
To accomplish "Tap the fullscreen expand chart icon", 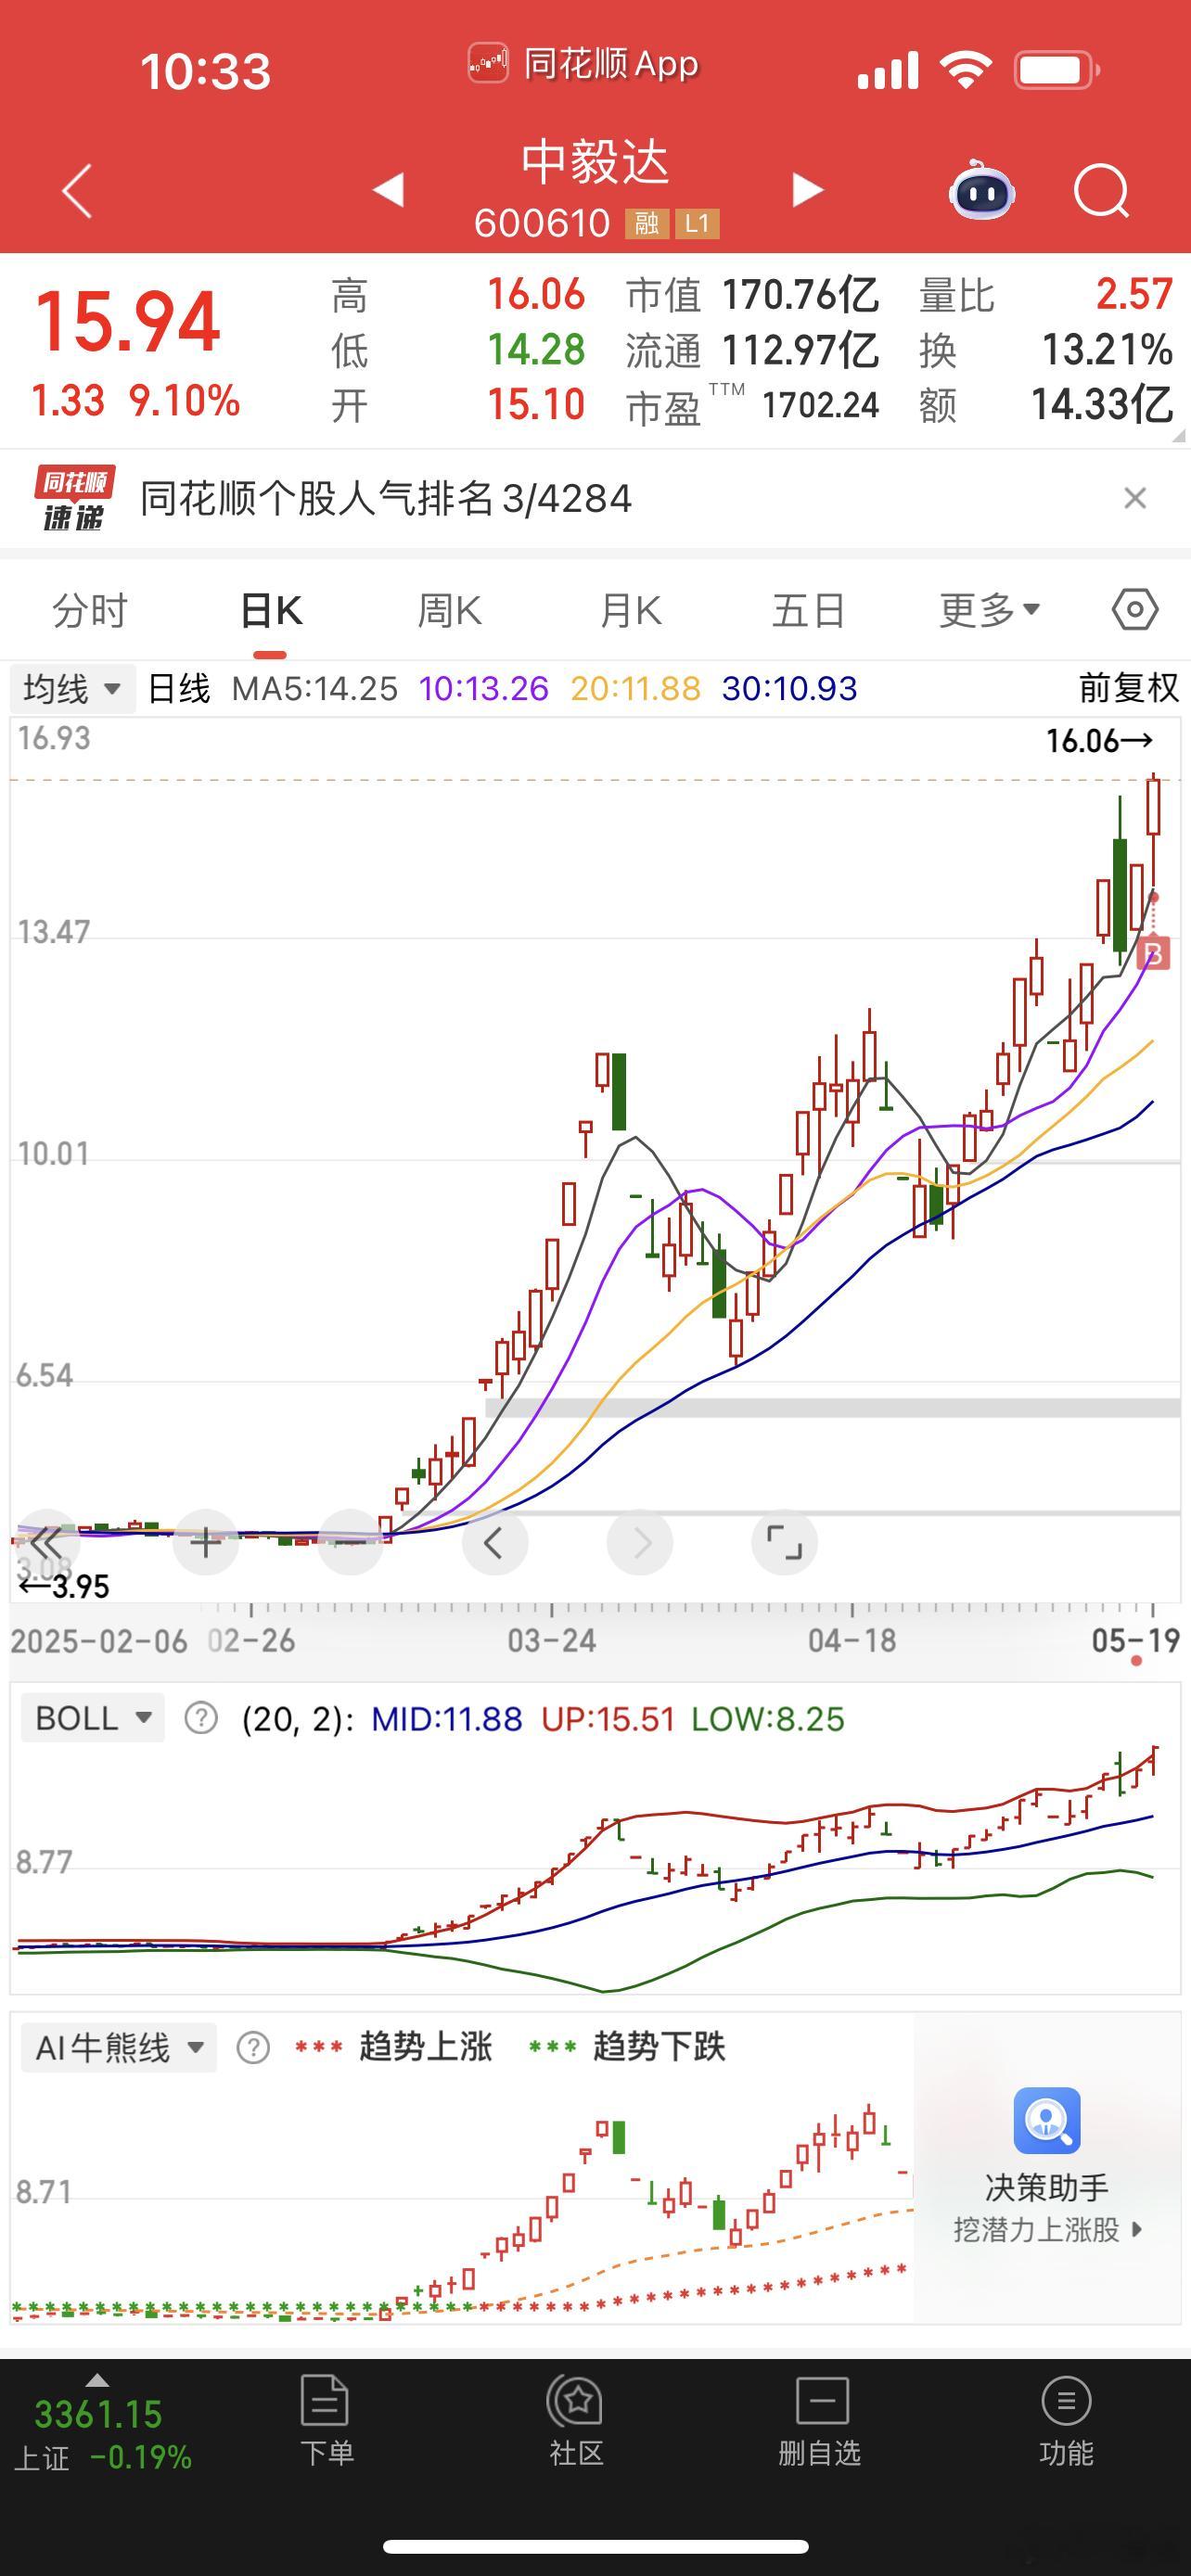I will coord(784,1542).
